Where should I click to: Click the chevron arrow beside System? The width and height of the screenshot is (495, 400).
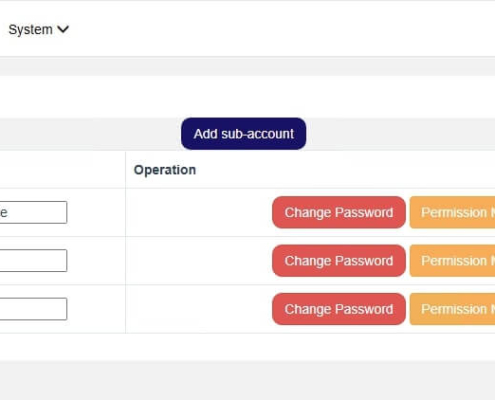[x=63, y=29]
